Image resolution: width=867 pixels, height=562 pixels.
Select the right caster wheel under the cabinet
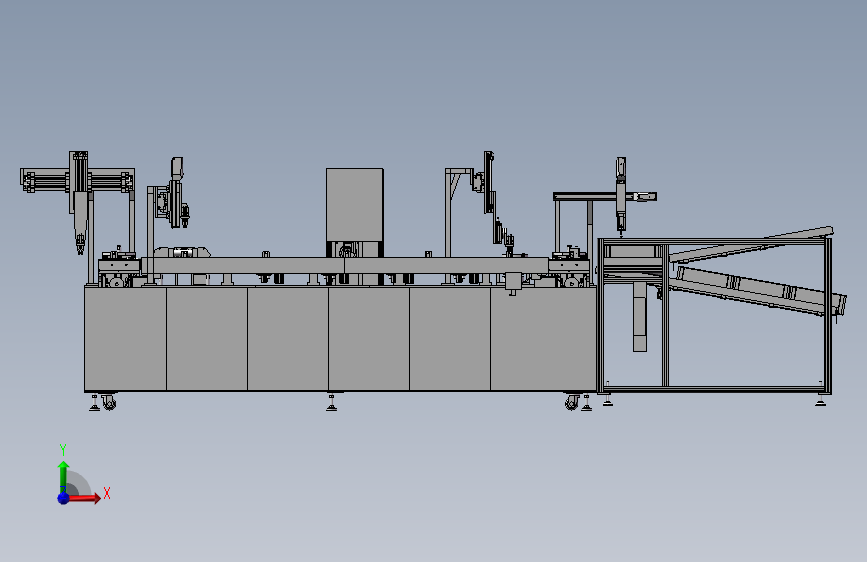pos(572,402)
